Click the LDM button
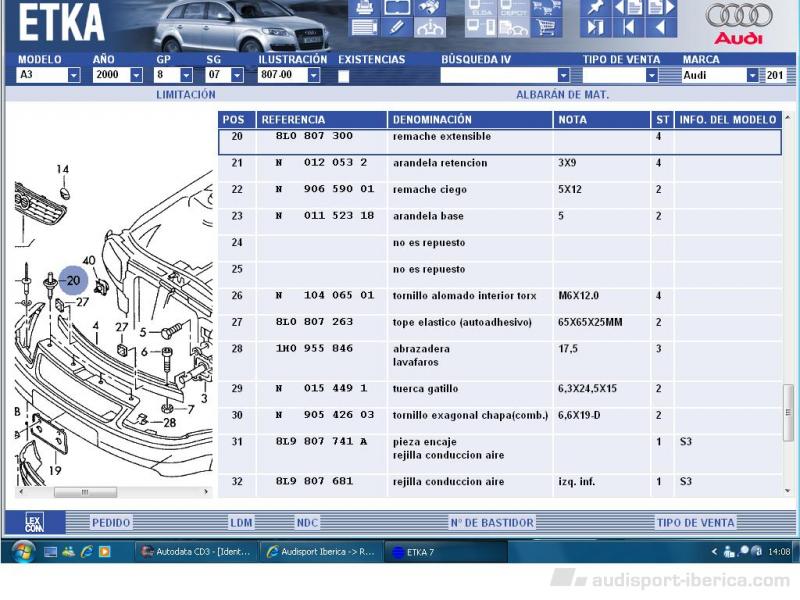The height and width of the screenshot is (600, 800). (241, 522)
